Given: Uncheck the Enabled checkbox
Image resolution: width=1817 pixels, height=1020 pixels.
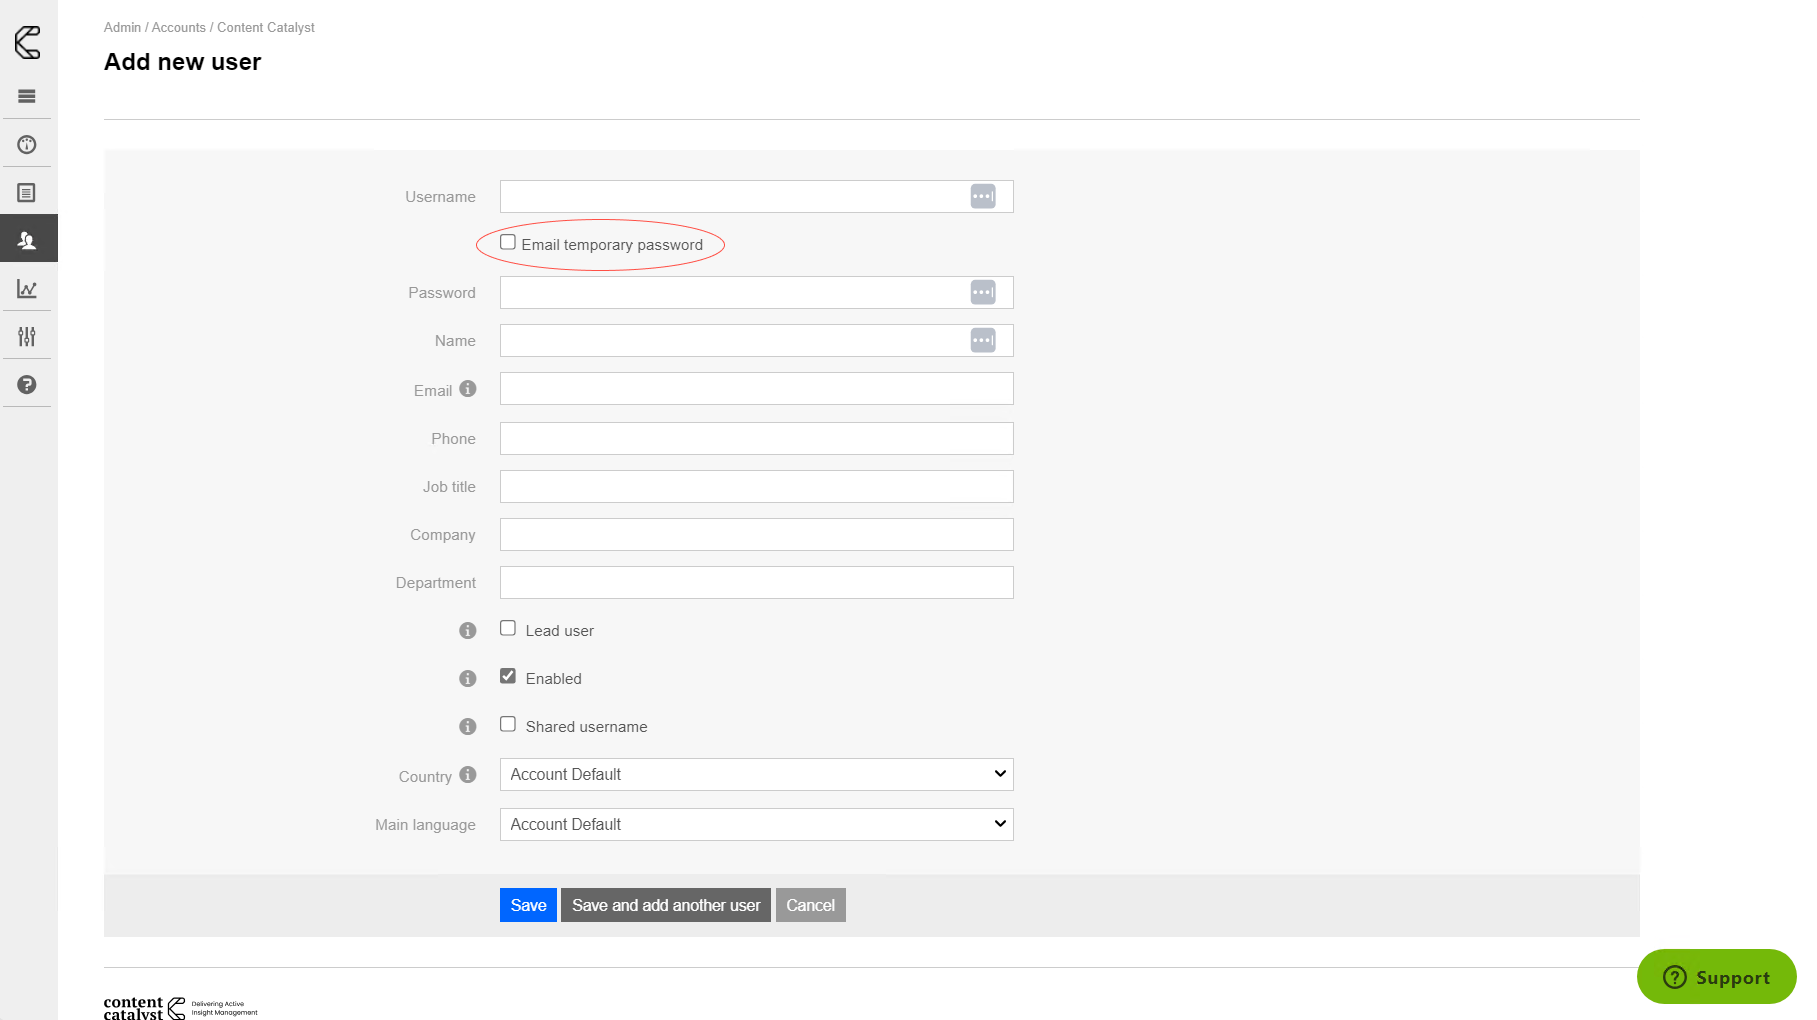Looking at the screenshot, I should click(x=508, y=677).
